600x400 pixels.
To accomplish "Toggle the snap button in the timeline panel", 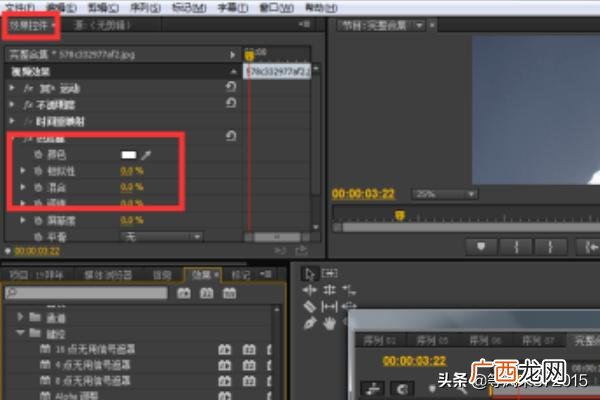I will click(402, 389).
